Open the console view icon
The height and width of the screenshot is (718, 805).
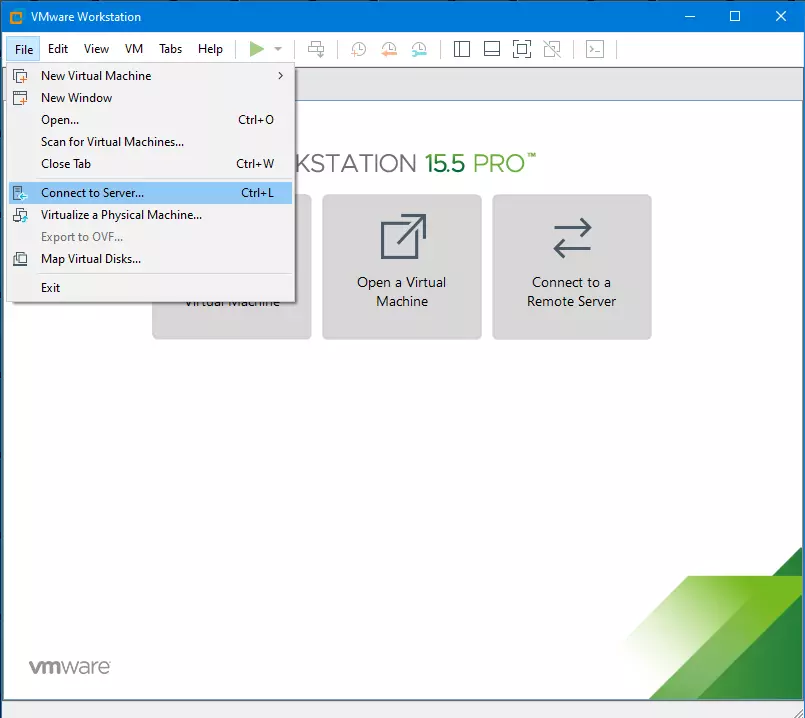pyautogui.click(x=595, y=49)
